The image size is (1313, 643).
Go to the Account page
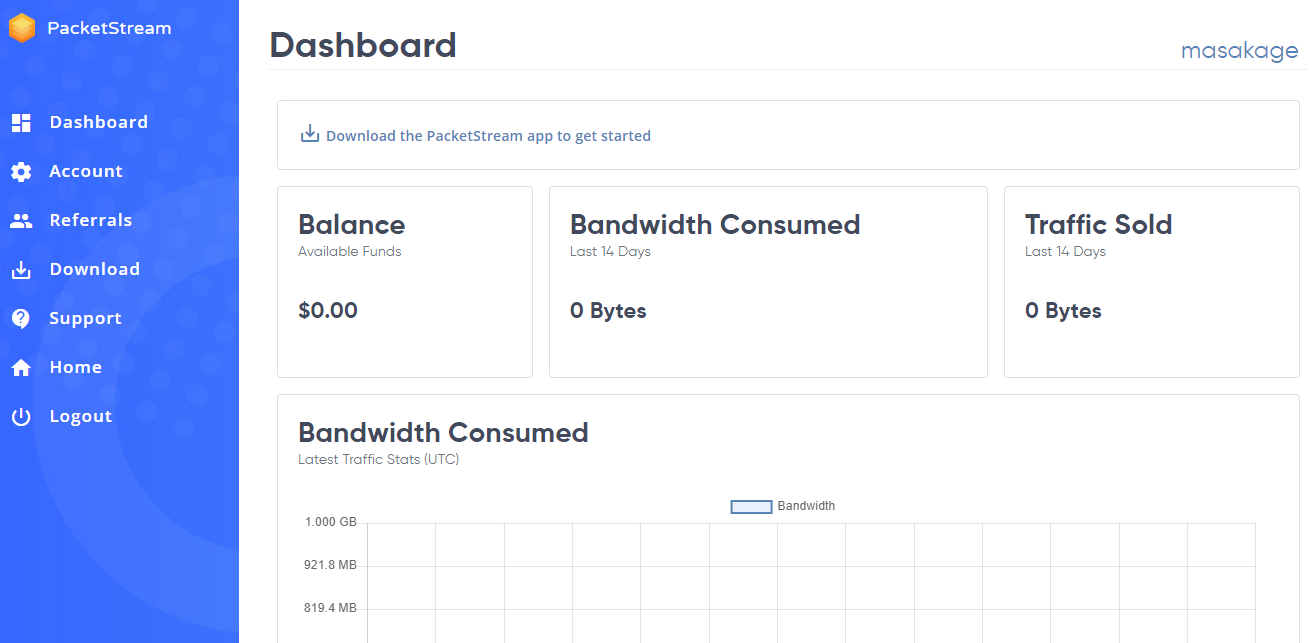coord(86,171)
